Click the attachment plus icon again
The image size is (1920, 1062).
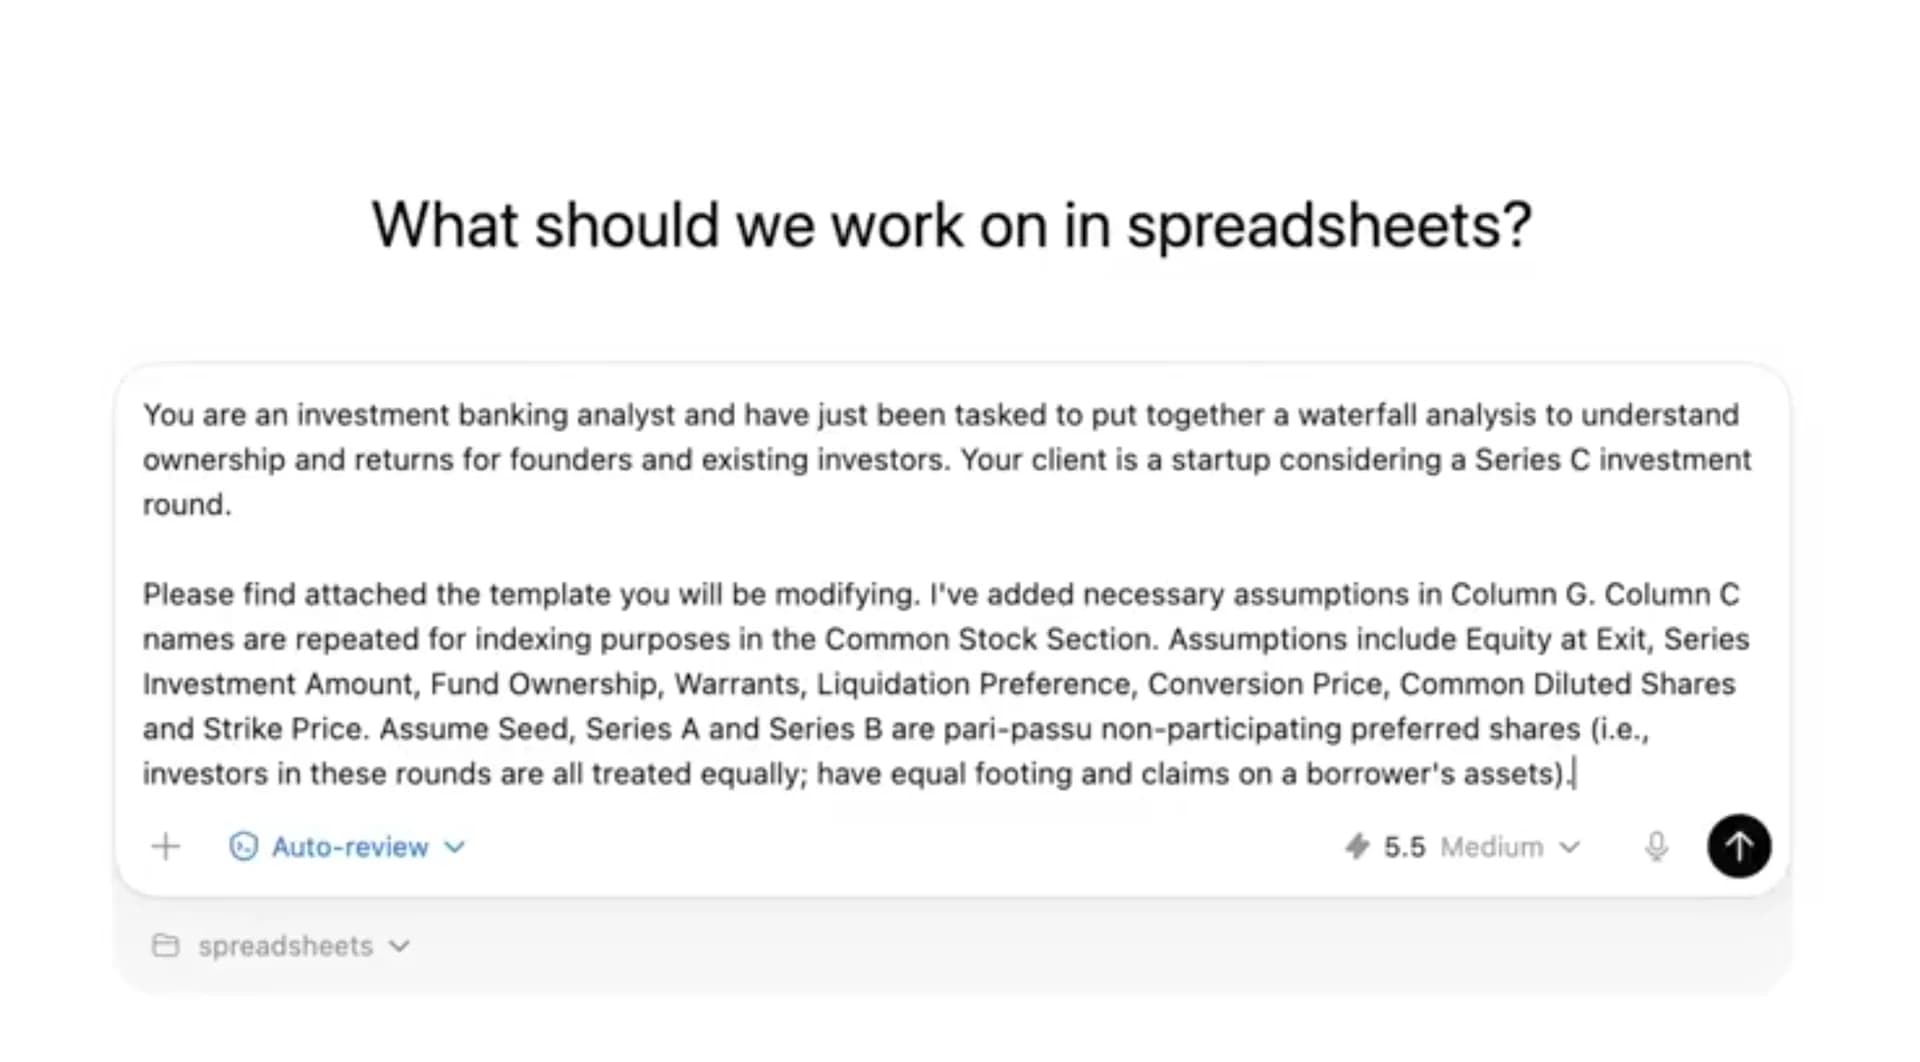[x=166, y=846]
